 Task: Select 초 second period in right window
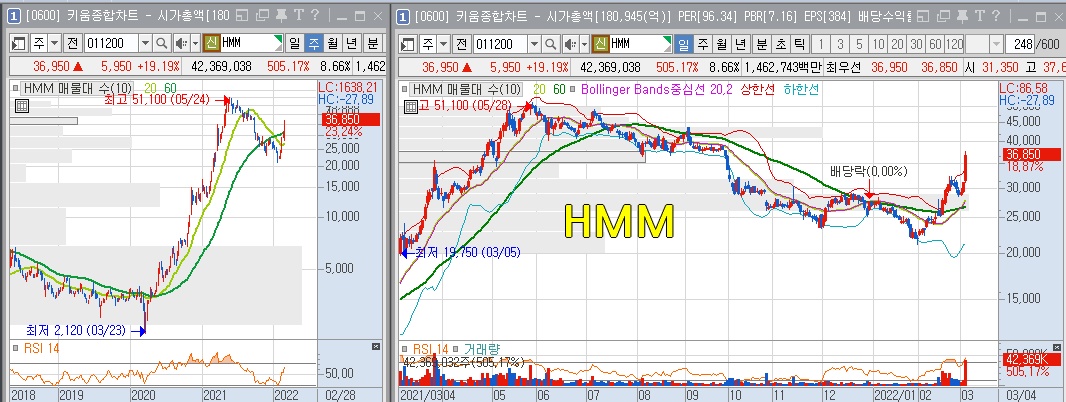[780, 44]
